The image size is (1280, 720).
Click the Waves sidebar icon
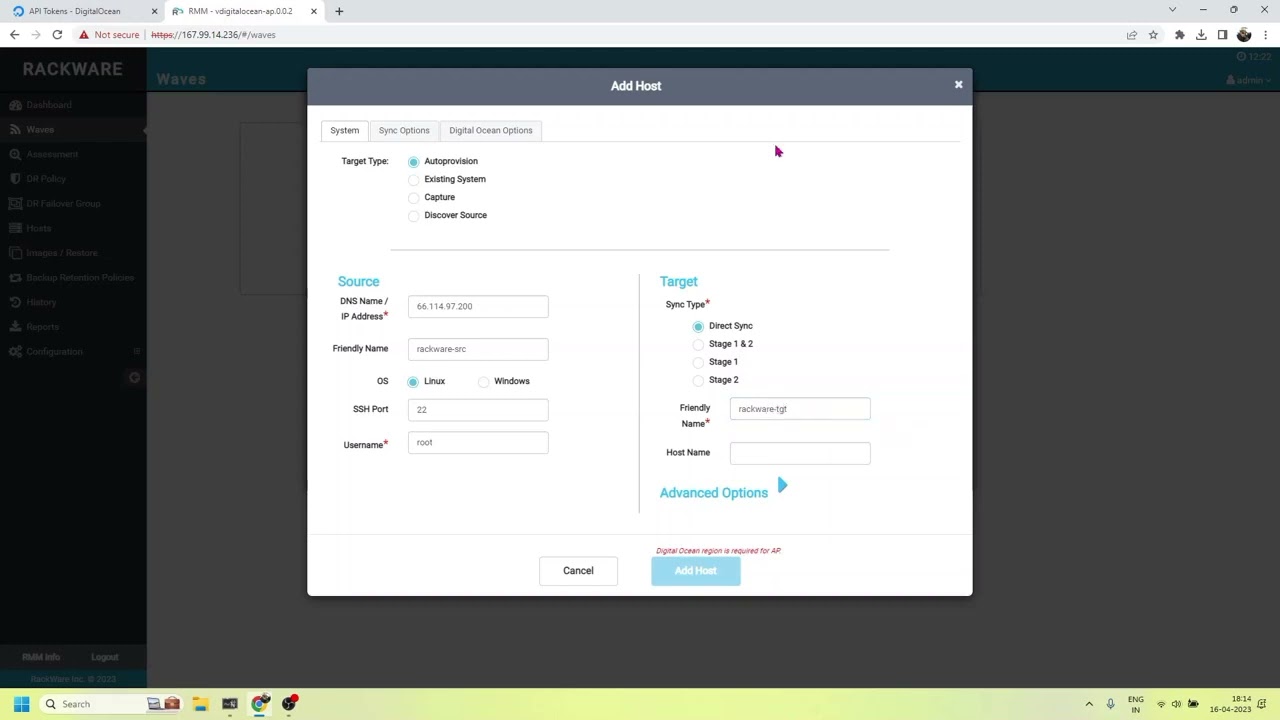[x=16, y=130]
